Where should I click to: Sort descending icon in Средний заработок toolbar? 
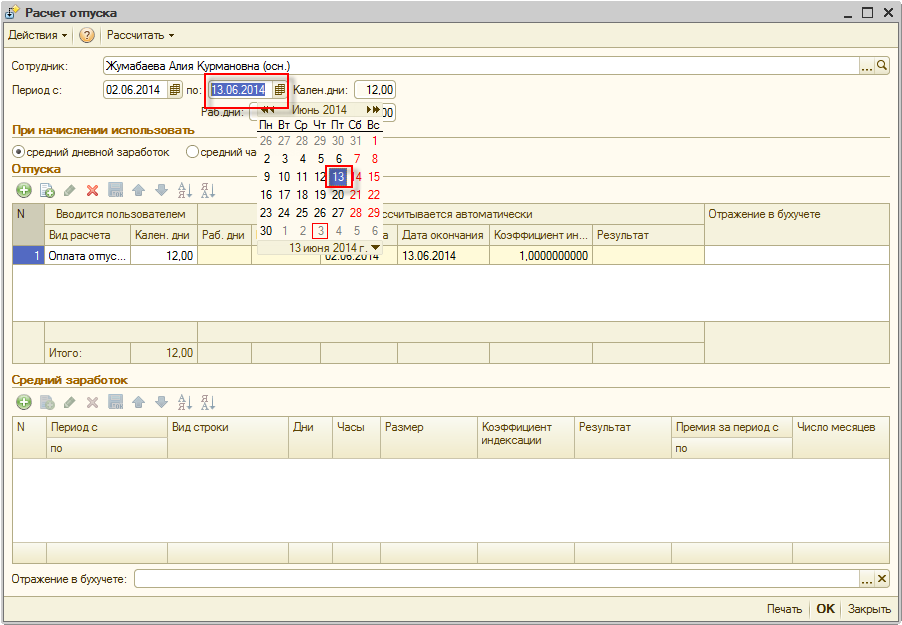(208, 402)
